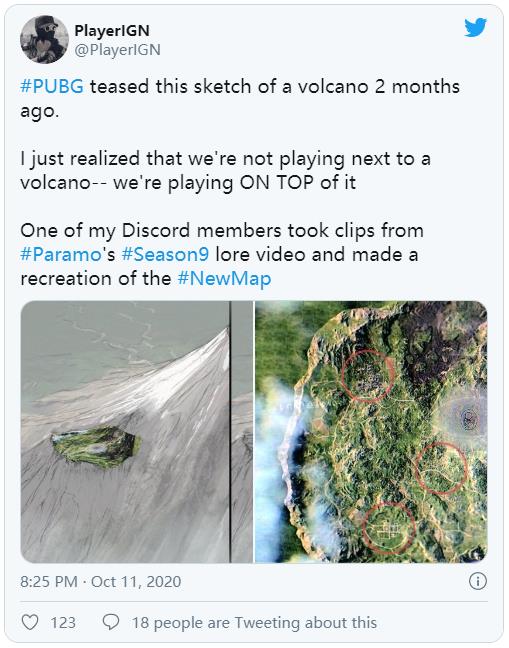Follow the #Paramo hashtag link
The height and width of the screenshot is (648, 509).
pyautogui.click(x=61, y=255)
